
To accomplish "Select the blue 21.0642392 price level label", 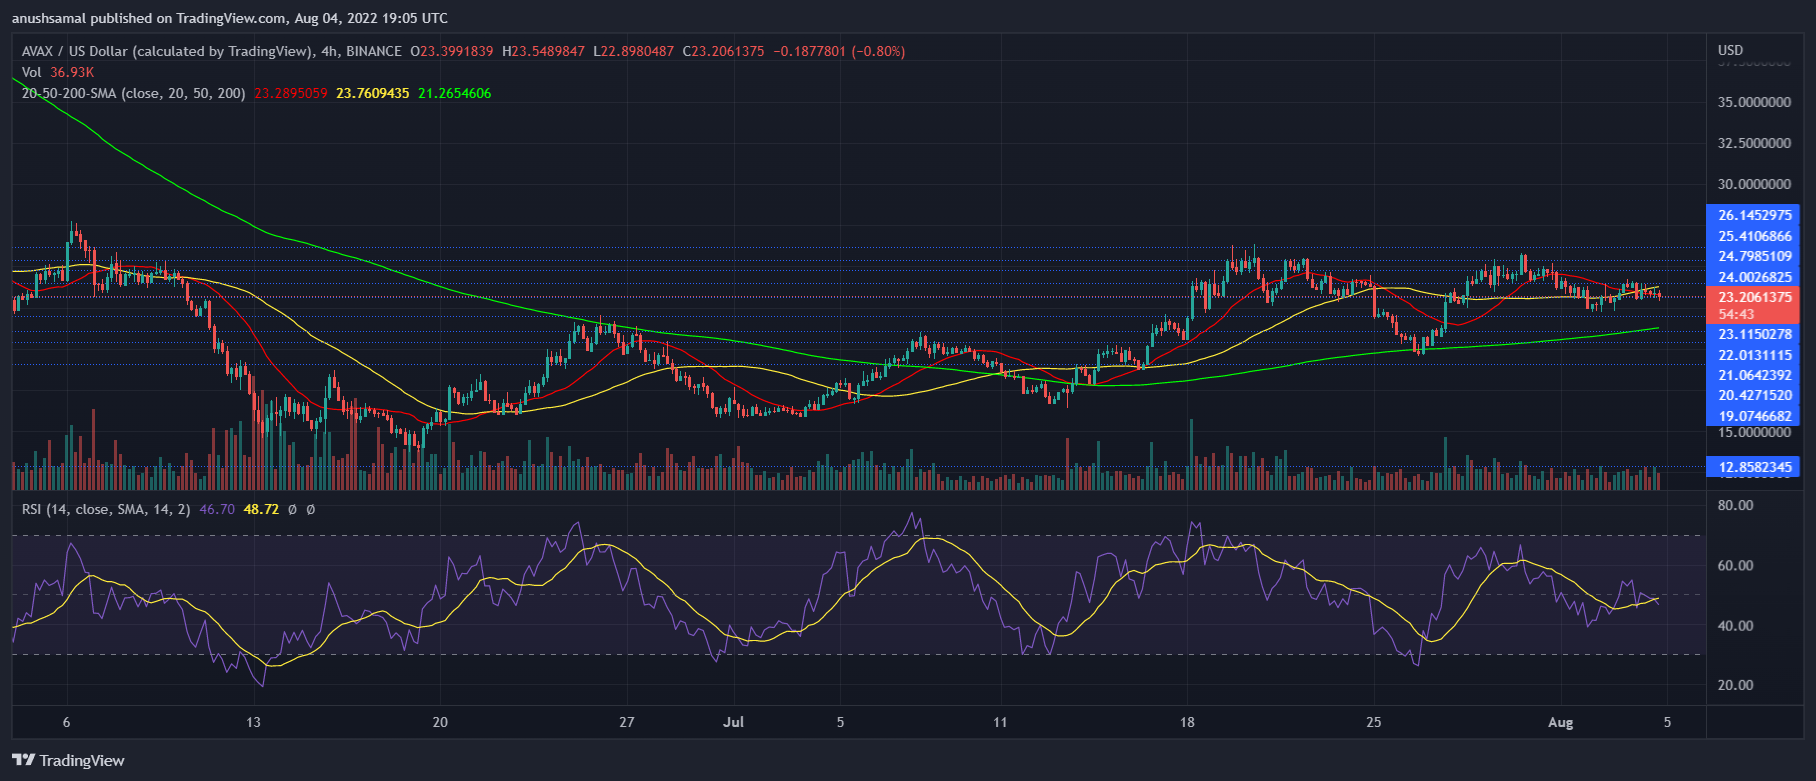I will coord(1754,375).
